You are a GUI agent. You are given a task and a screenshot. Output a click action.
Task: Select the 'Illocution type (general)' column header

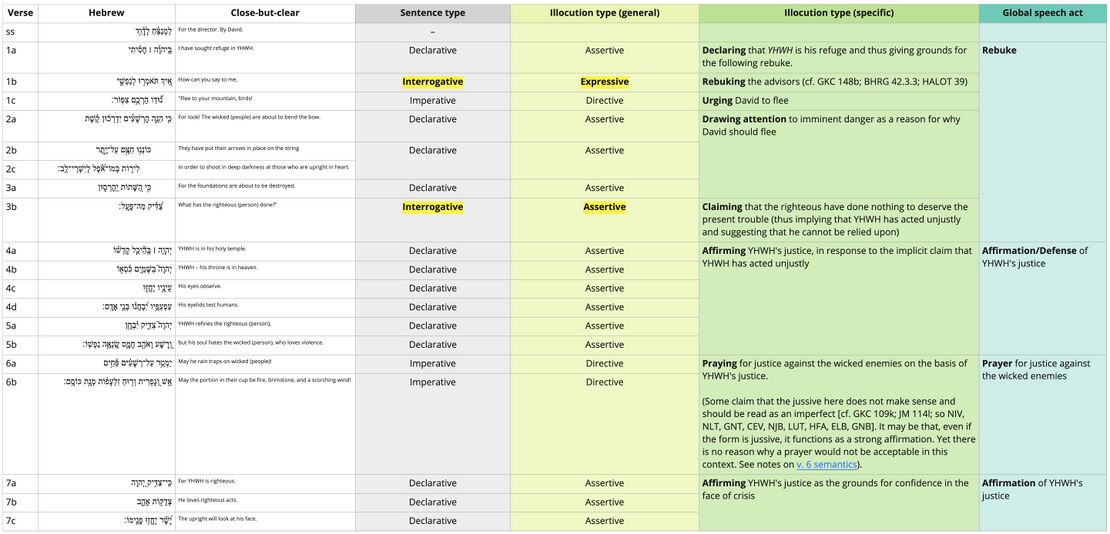[604, 13]
